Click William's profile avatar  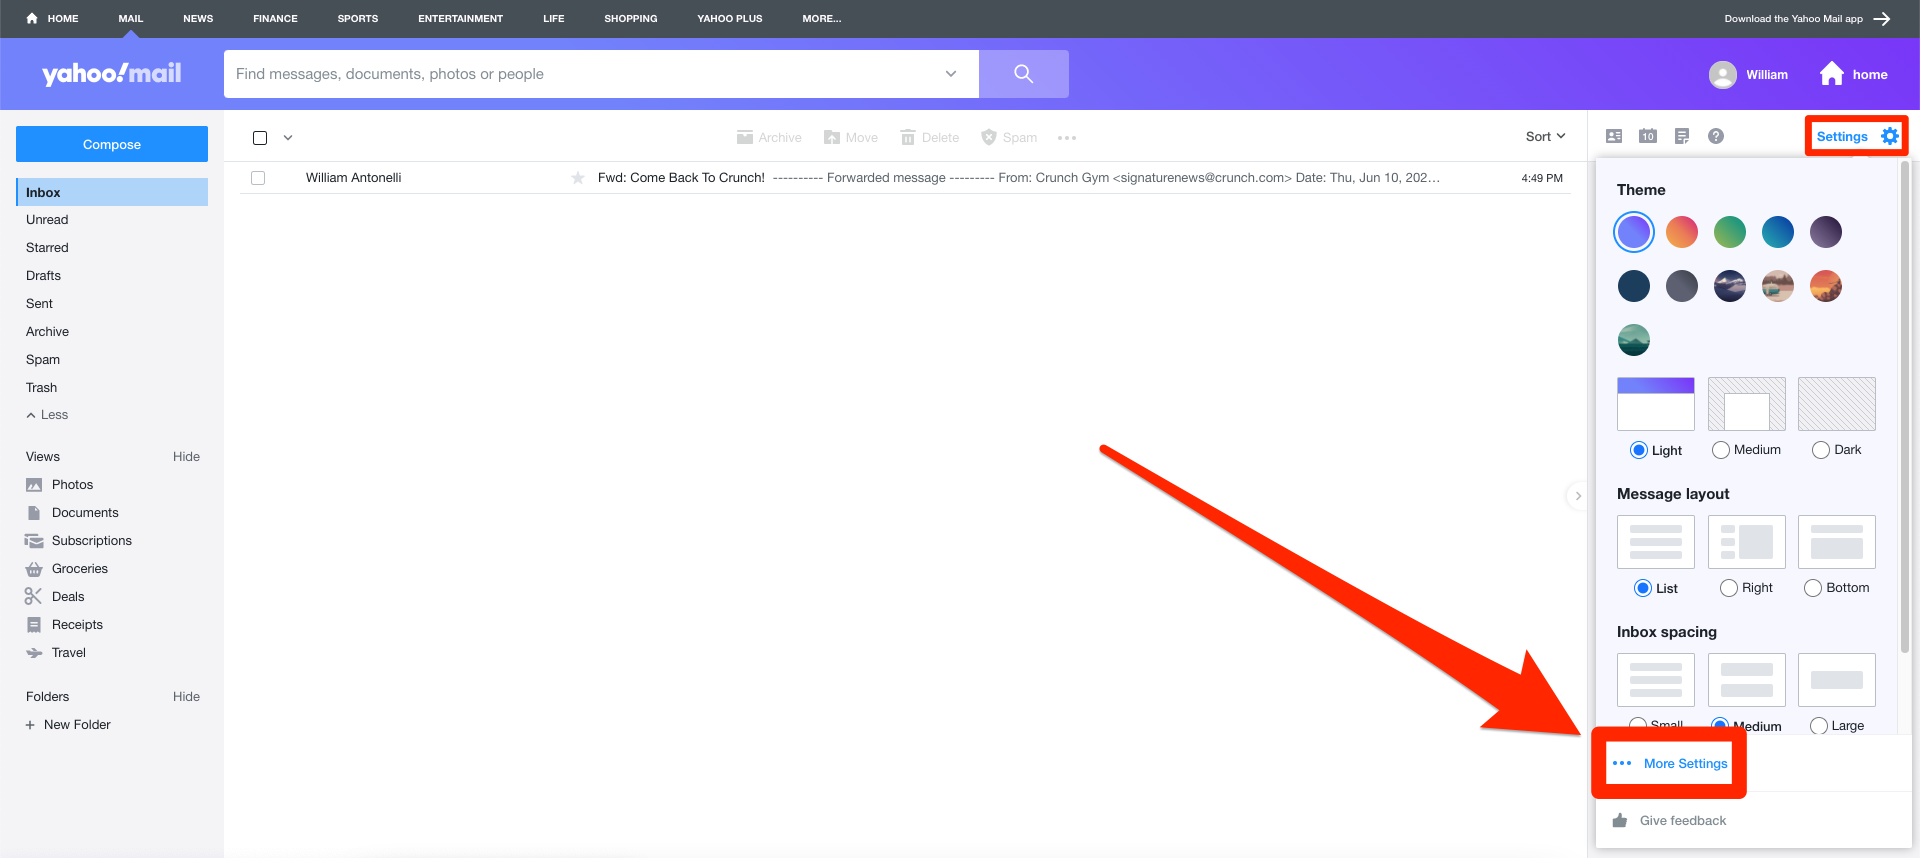pyautogui.click(x=1723, y=75)
